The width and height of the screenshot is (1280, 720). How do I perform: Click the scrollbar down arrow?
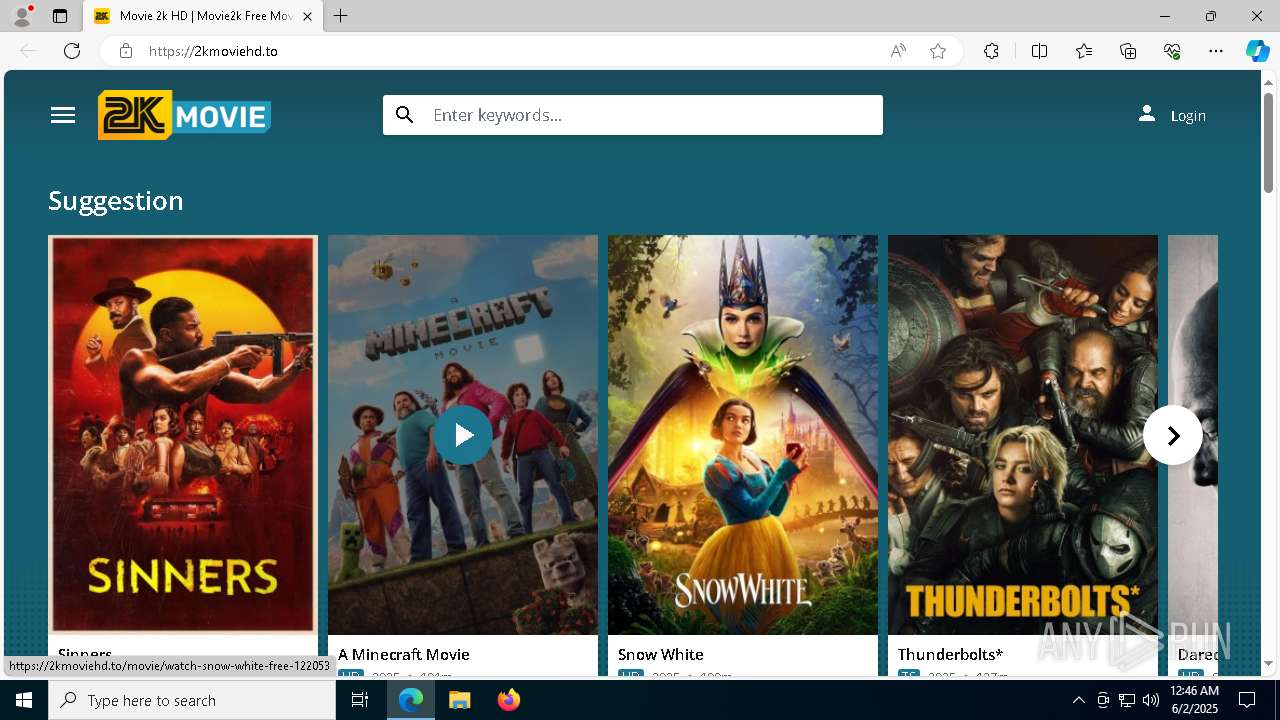coord(1269,663)
